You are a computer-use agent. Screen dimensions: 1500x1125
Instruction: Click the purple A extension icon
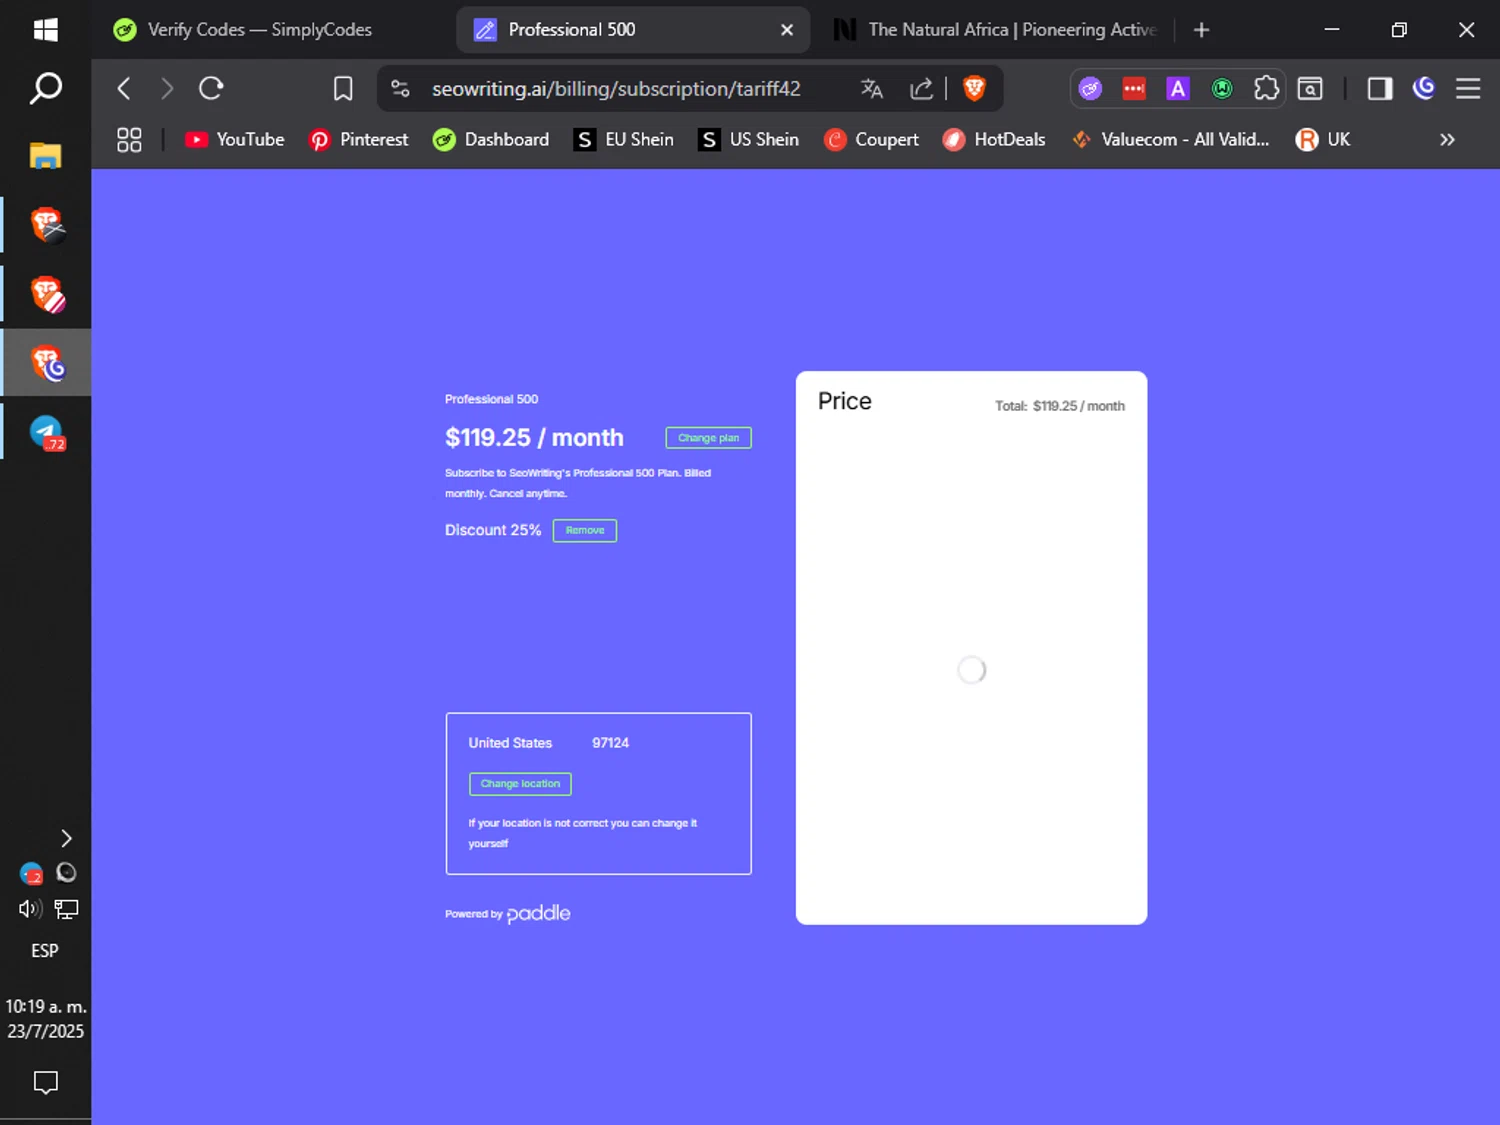(x=1178, y=89)
